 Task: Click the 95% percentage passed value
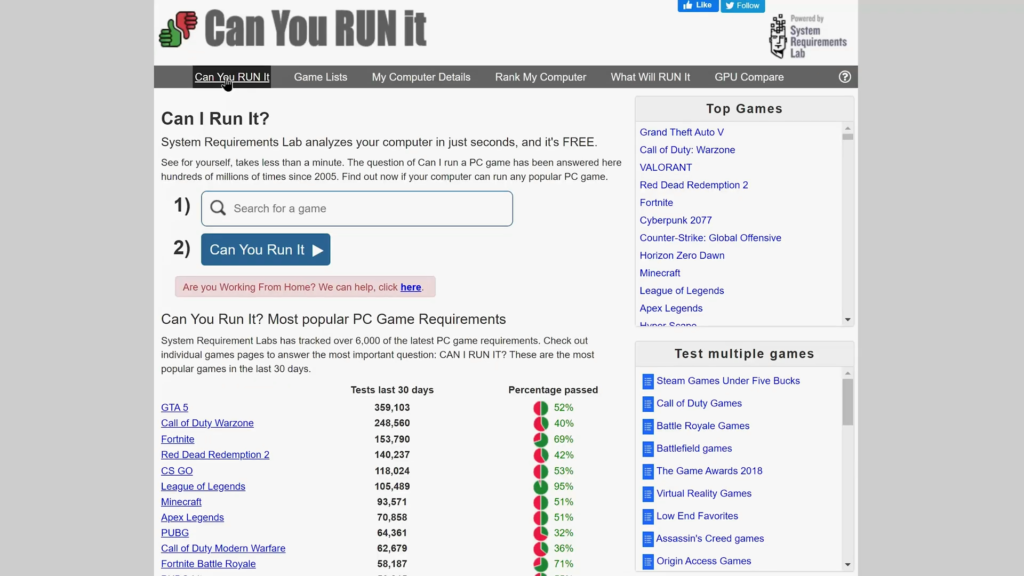[x=564, y=487]
